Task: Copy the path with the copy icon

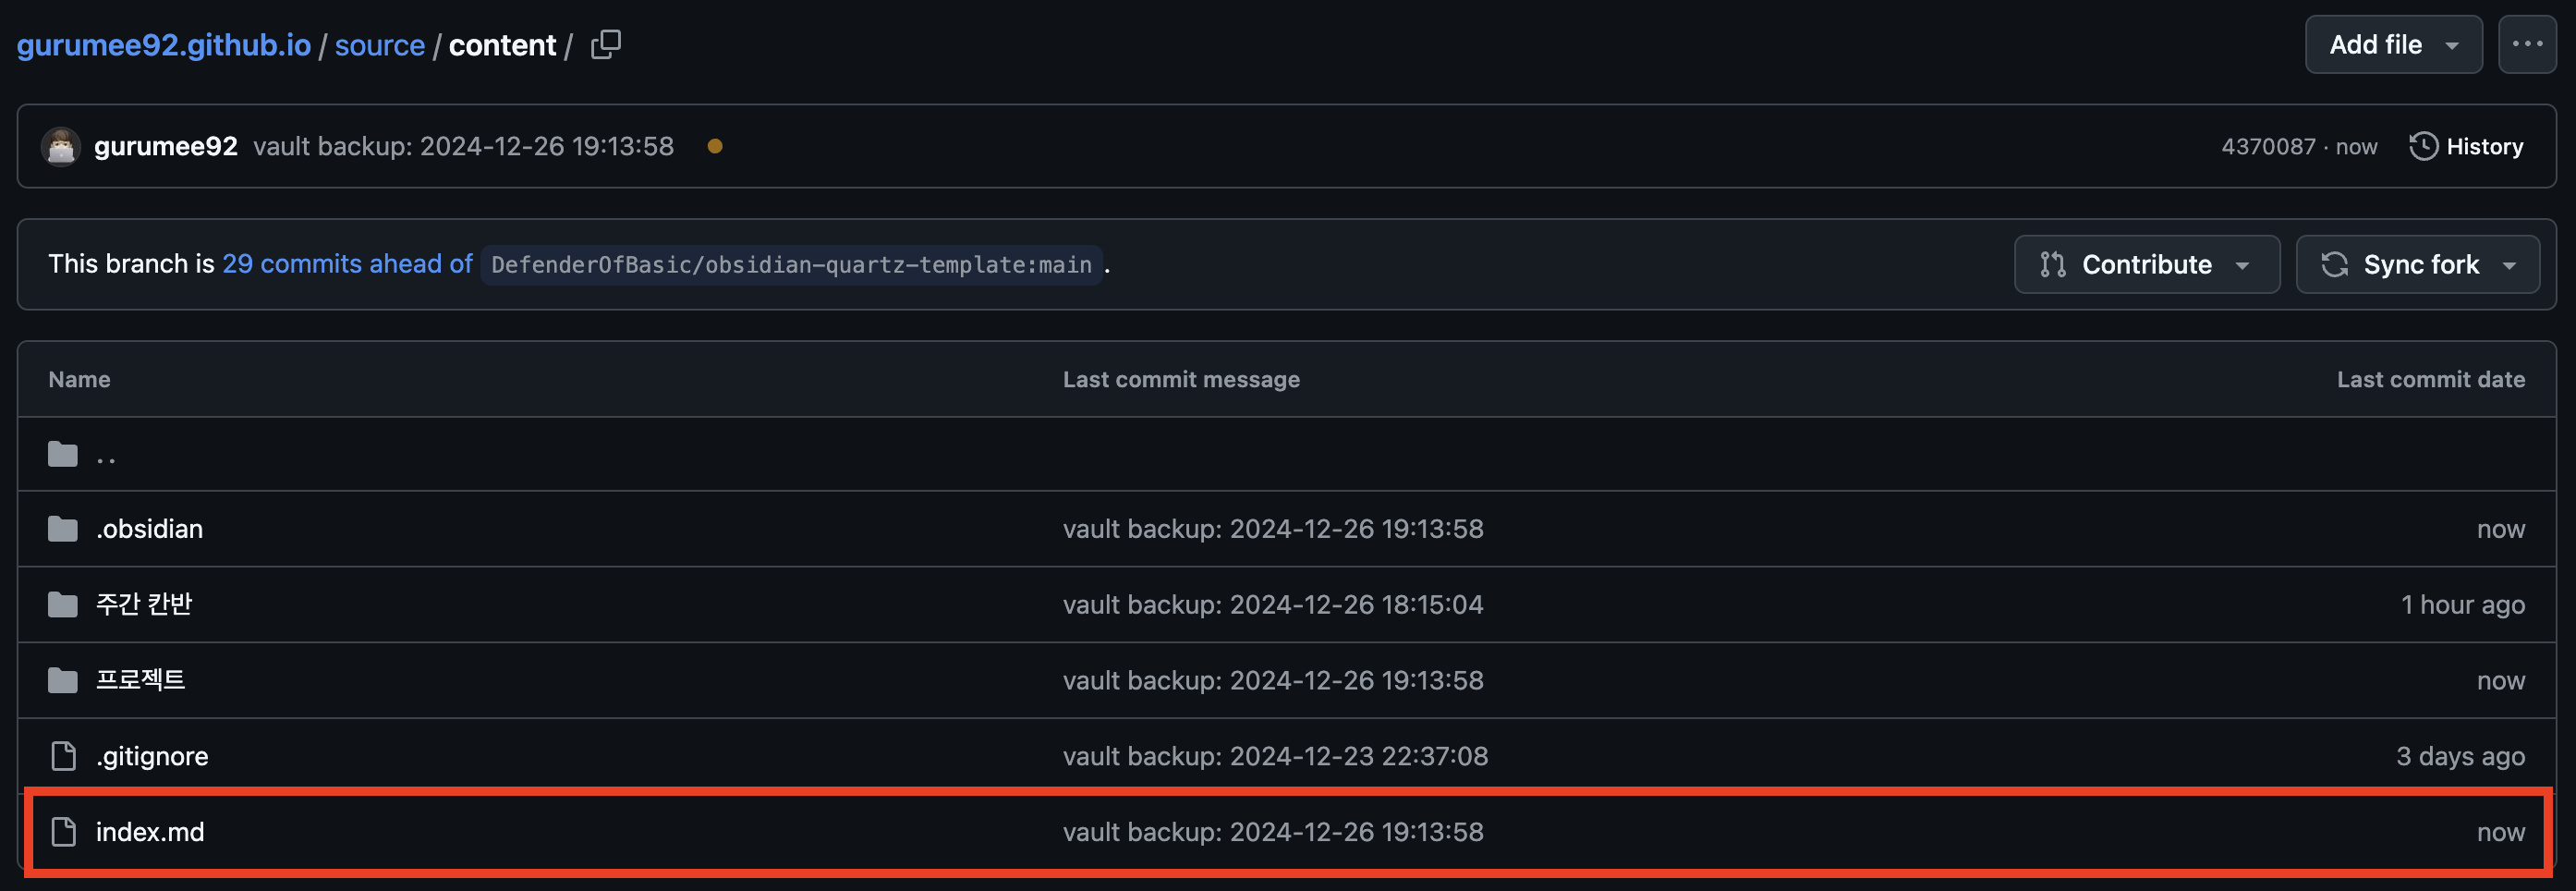Action: (x=606, y=45)
